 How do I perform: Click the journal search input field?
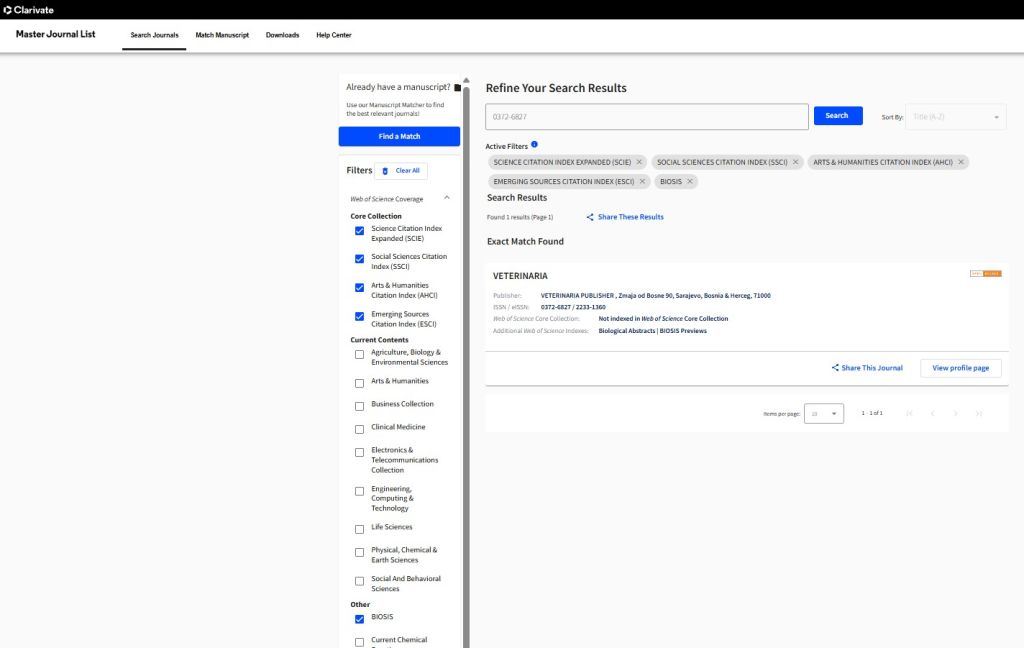coord(646,117)
